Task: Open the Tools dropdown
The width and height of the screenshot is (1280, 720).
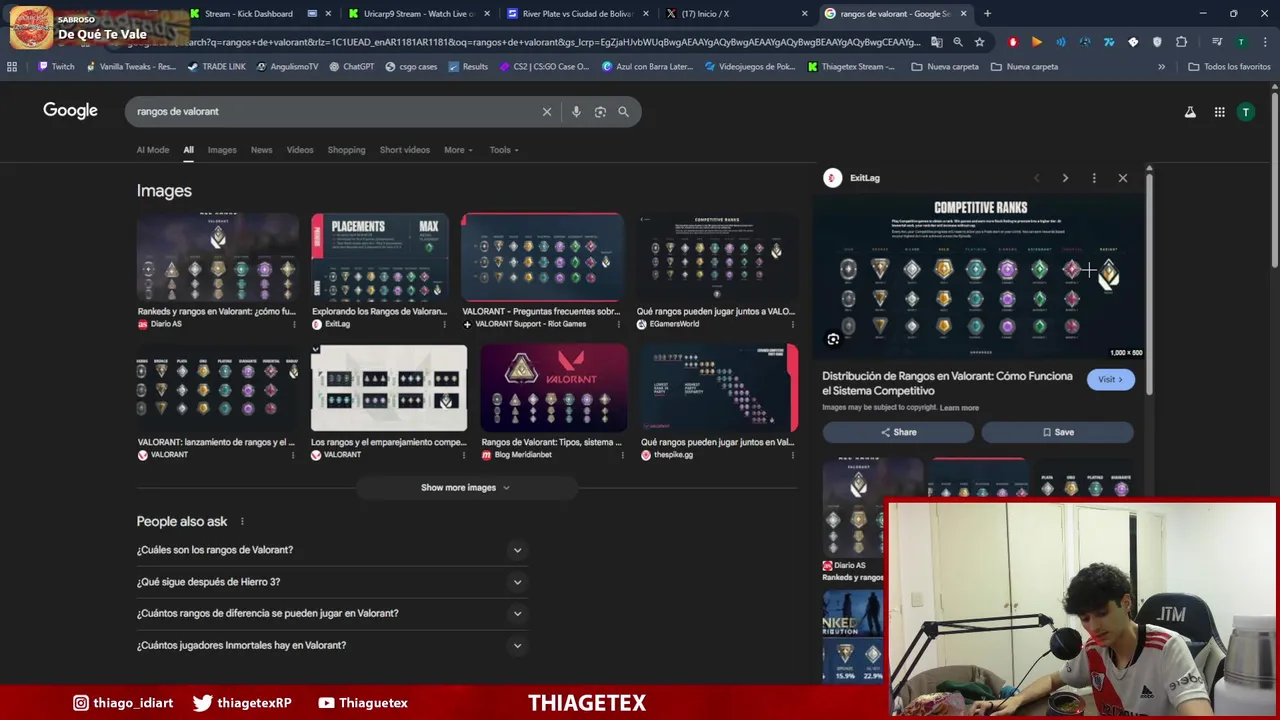Action: coord(504,150)
